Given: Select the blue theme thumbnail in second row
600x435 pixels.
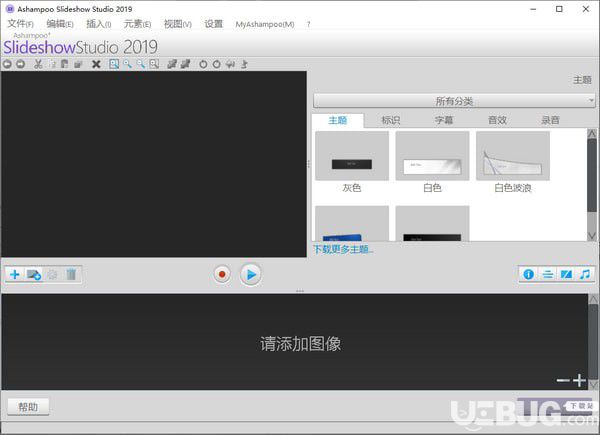Looking at the screenshot, I should coord(352,223).
